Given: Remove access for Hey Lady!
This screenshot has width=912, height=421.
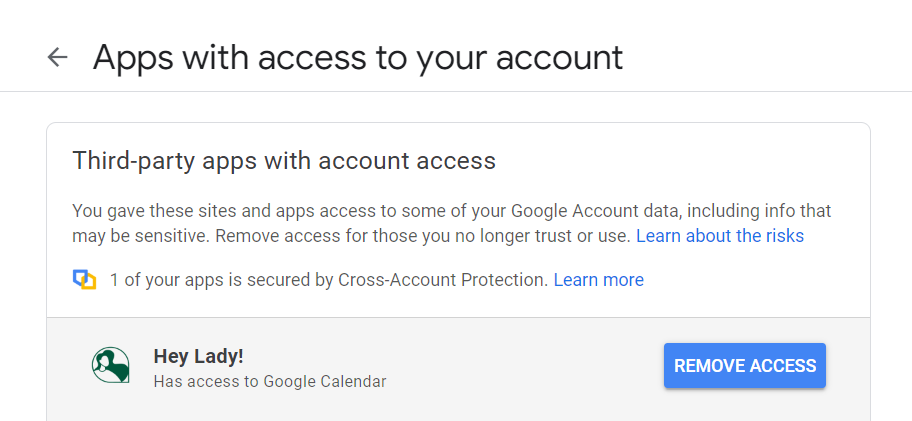Looking at the screenshot, I should pos(745,366).
